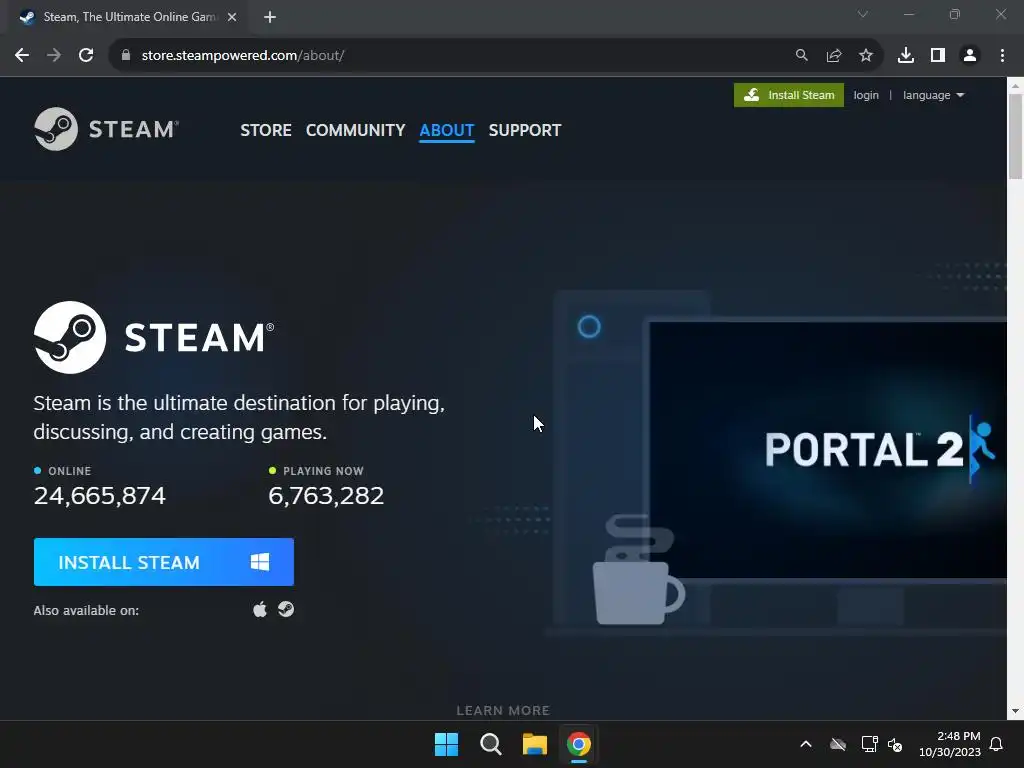Click the PLAYING NOW count 6,763,282

tap(326, 496)
